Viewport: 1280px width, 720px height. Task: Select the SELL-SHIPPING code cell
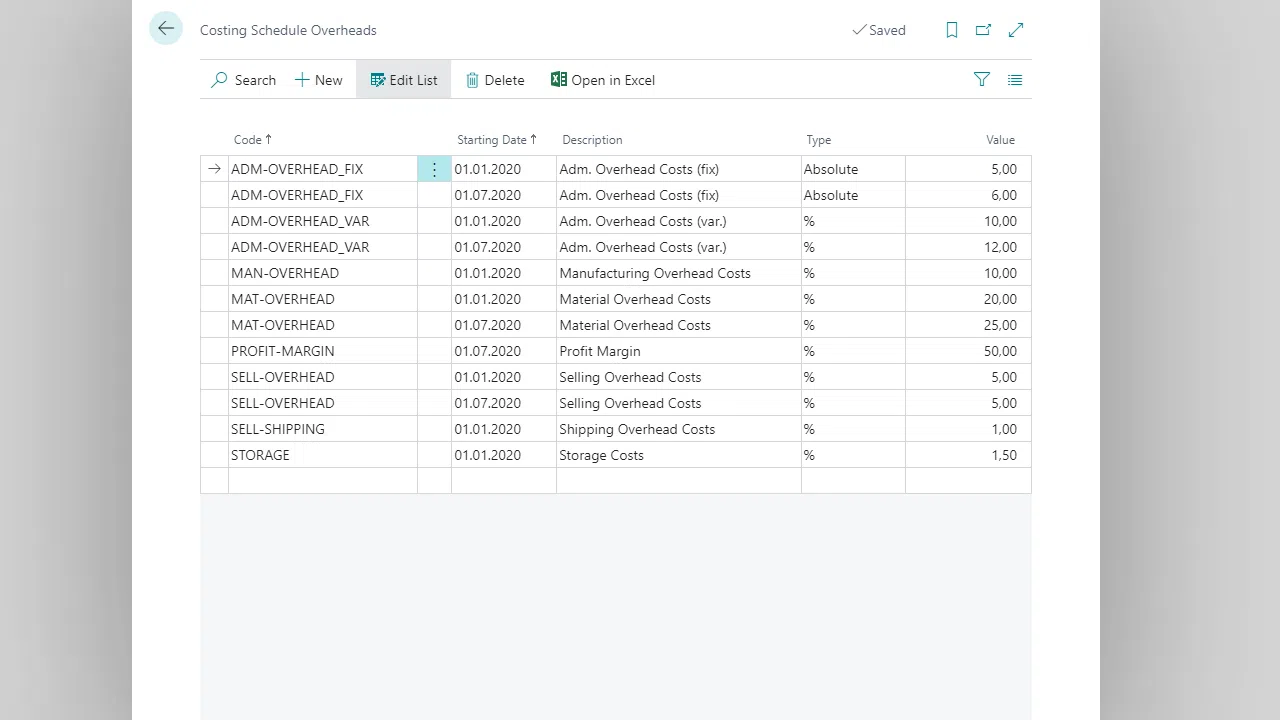click(x=323, y=429)
